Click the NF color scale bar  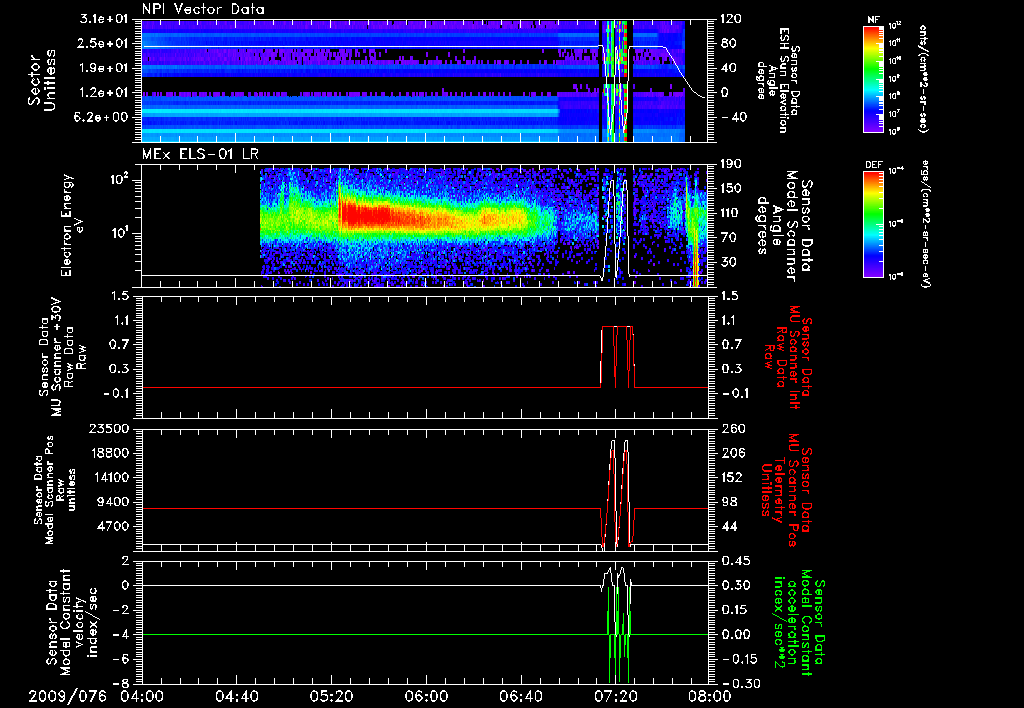873,78
